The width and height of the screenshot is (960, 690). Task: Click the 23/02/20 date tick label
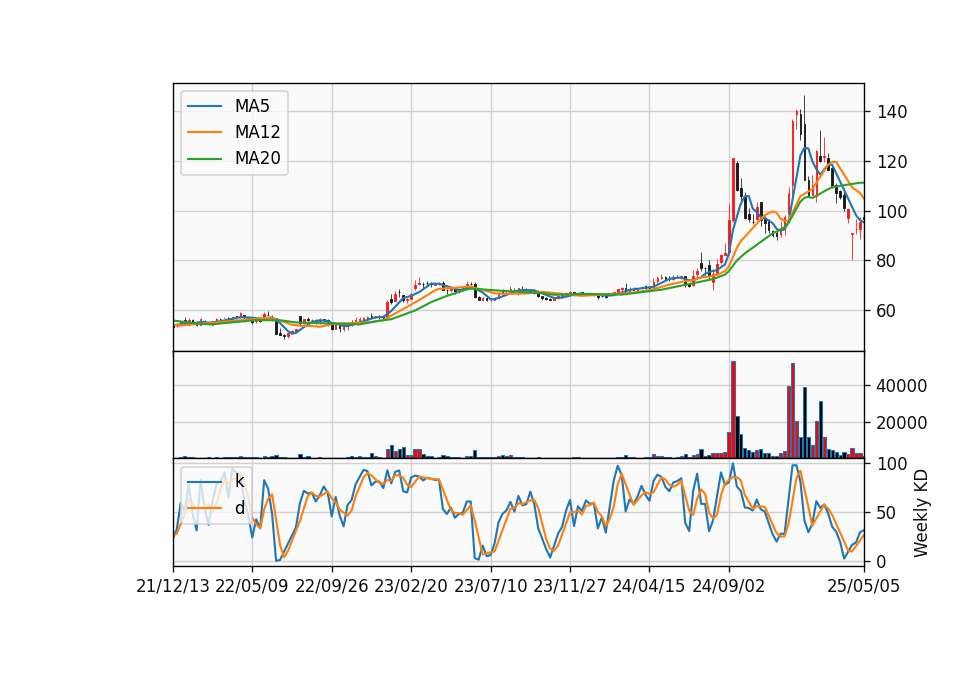click(x=411, y=586)
